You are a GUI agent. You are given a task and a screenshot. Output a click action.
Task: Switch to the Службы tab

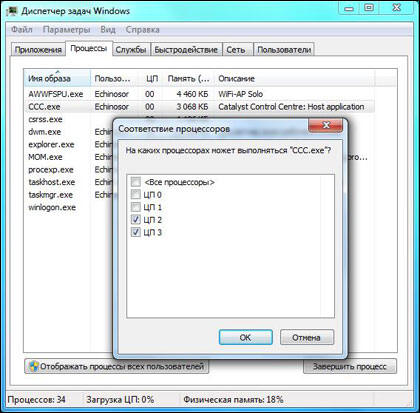pos(131,50)
